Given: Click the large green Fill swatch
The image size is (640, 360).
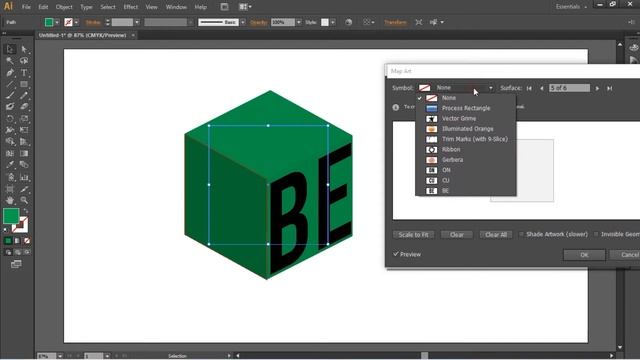Looking at the screenshot, I should 11,216.
